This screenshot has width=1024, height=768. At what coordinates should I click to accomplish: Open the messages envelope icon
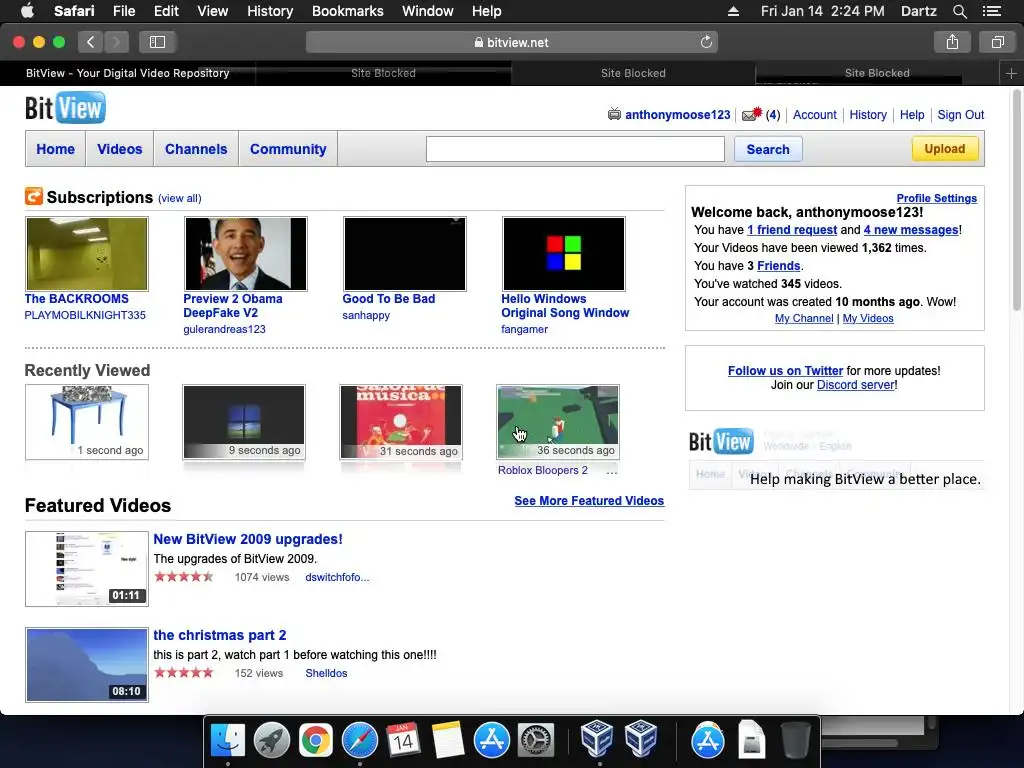click(x=752, y=114)
